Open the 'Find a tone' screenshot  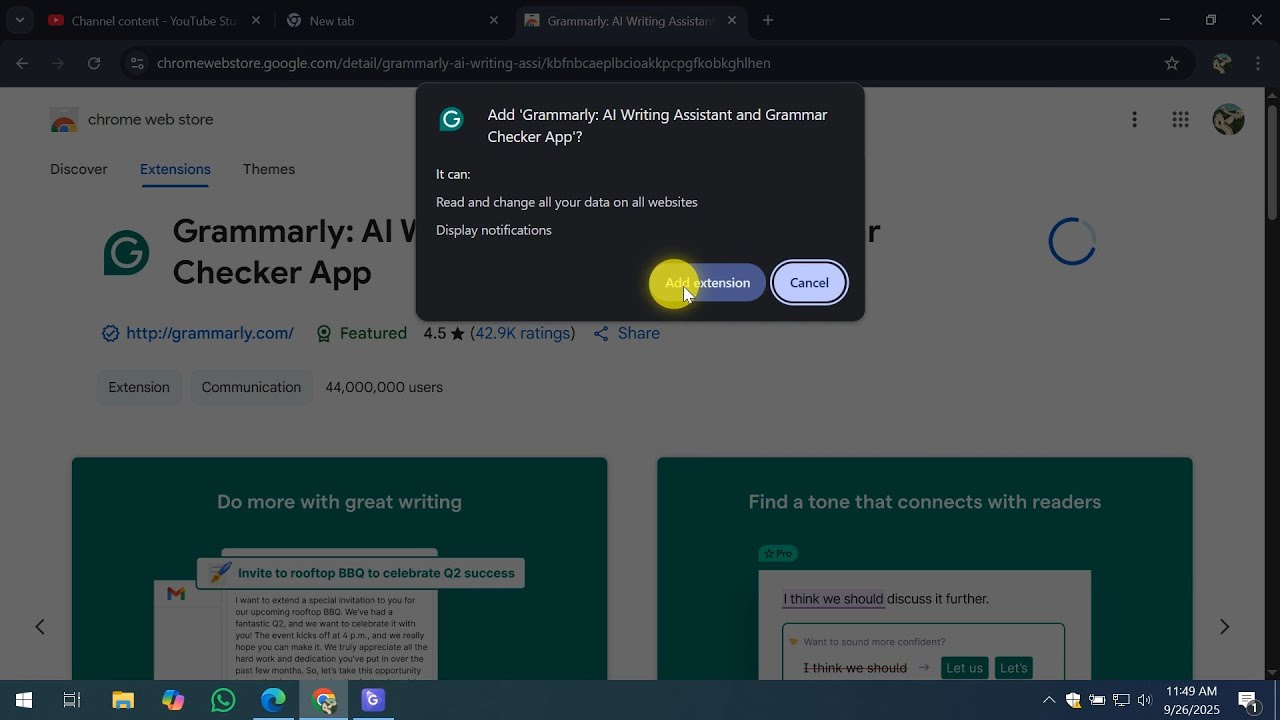[x=924, y=569]
